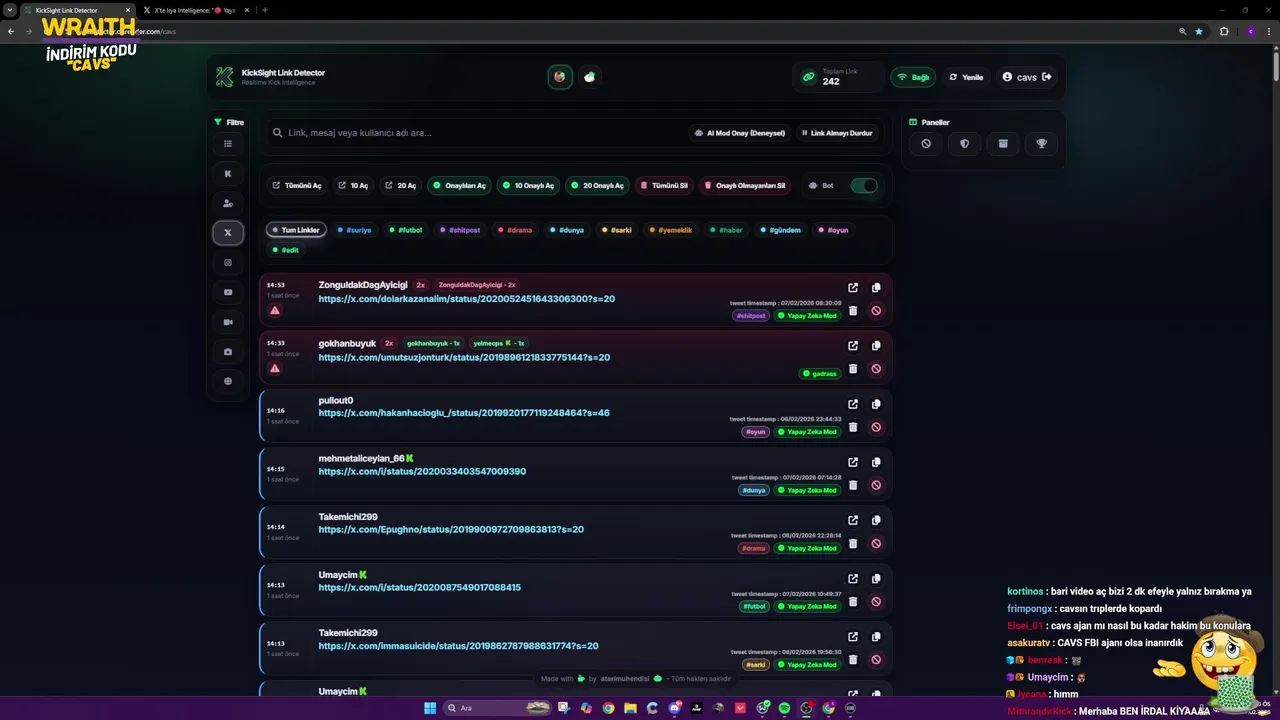Select the #gündem tag filter
Viewport: 1280px width, 720px height.
tap(781, 230)
